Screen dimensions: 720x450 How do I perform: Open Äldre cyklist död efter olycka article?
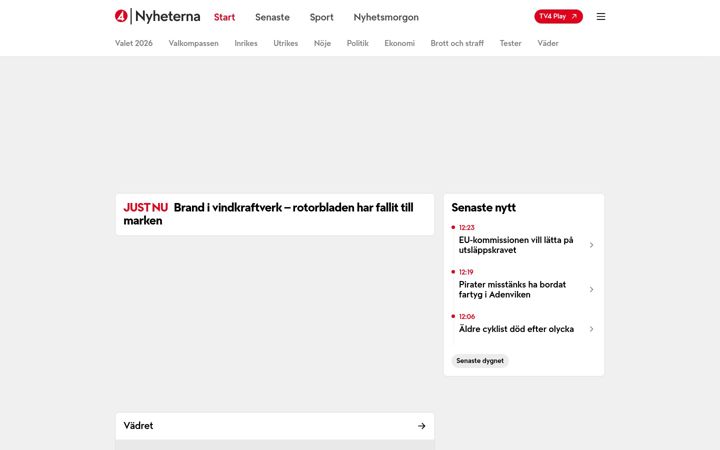(516, 329)
